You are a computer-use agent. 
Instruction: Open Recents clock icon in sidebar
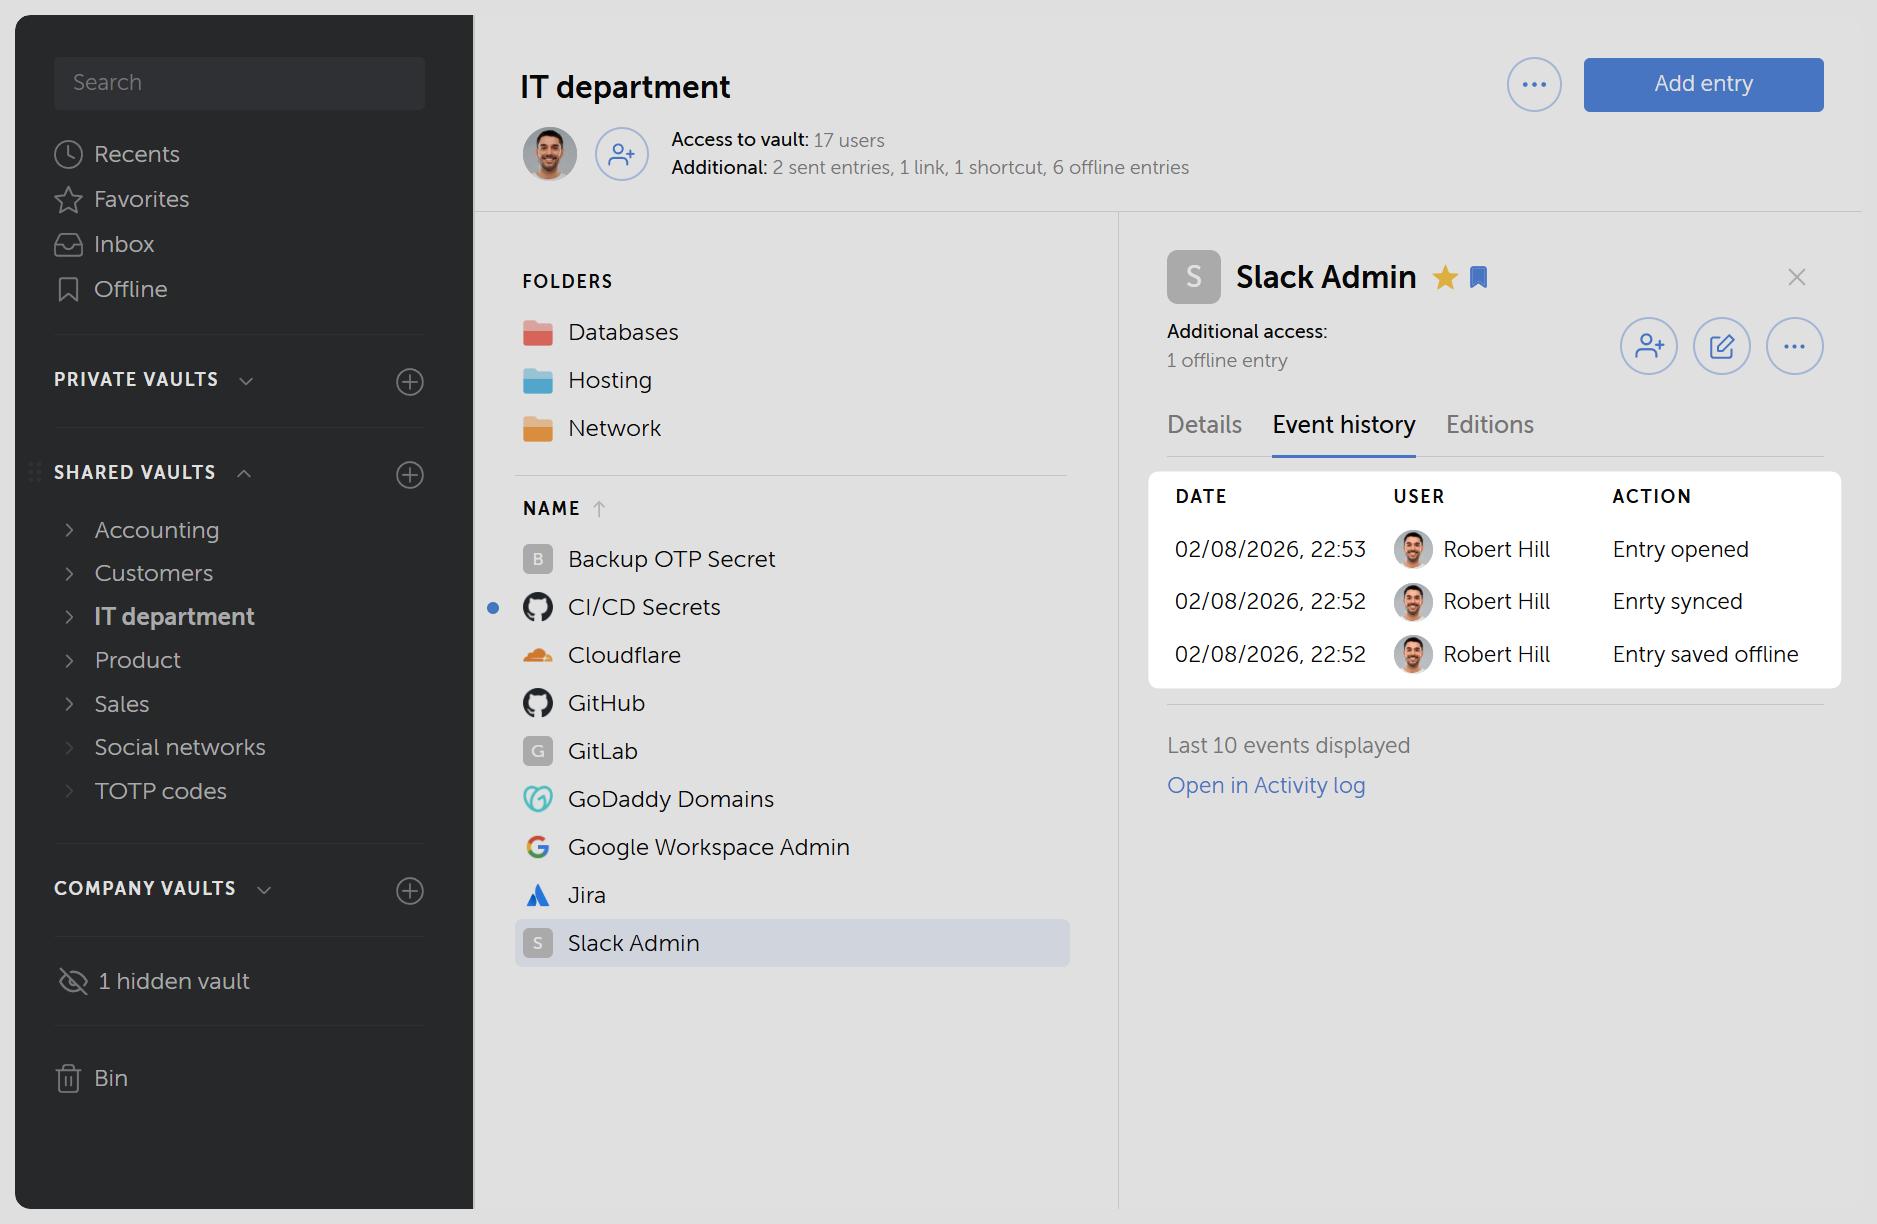tap(68, 154)
